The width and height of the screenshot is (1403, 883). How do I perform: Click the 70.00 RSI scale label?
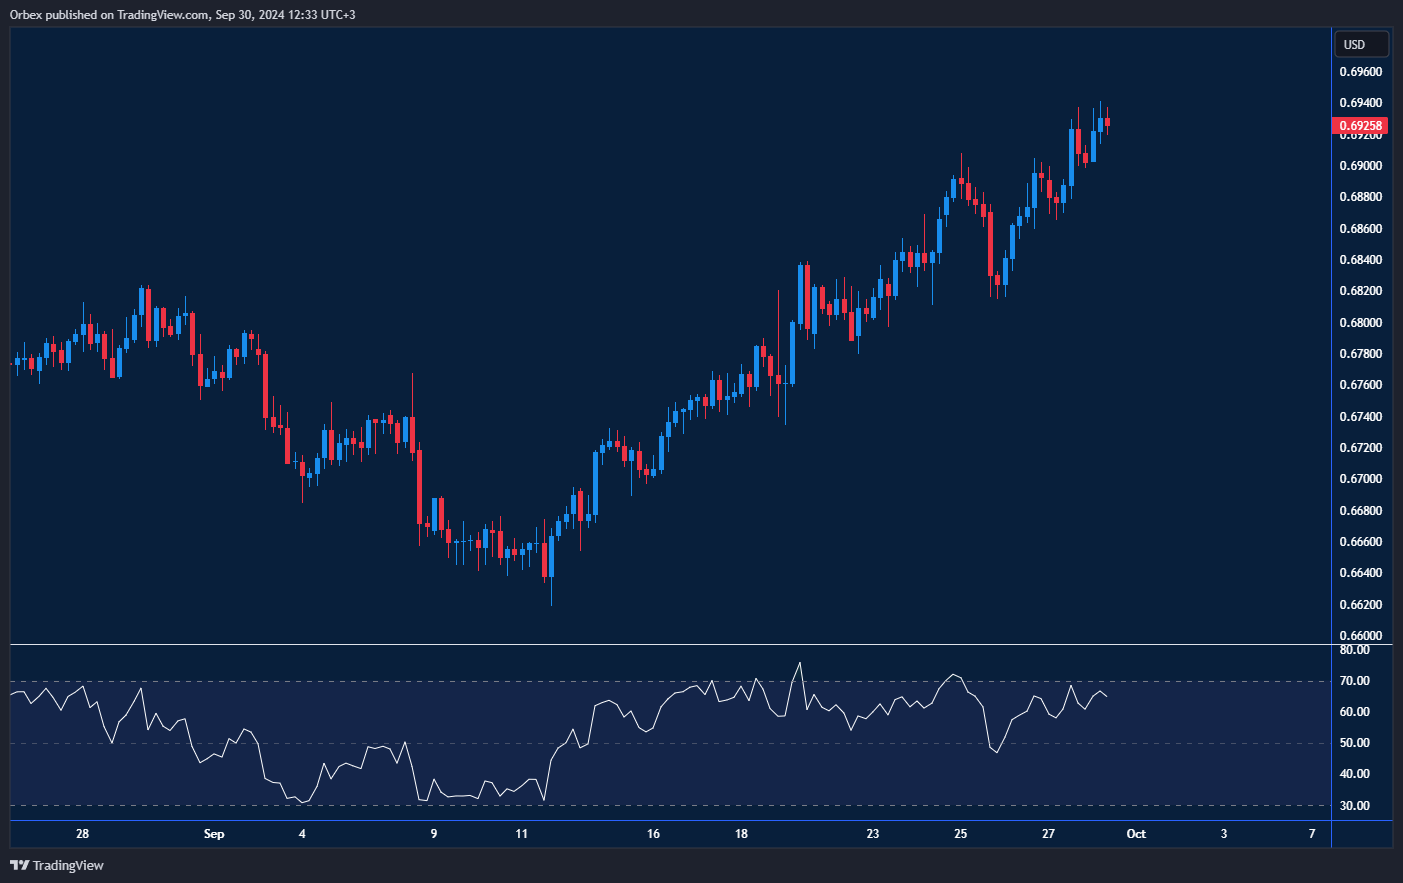tap(1354, 681)
